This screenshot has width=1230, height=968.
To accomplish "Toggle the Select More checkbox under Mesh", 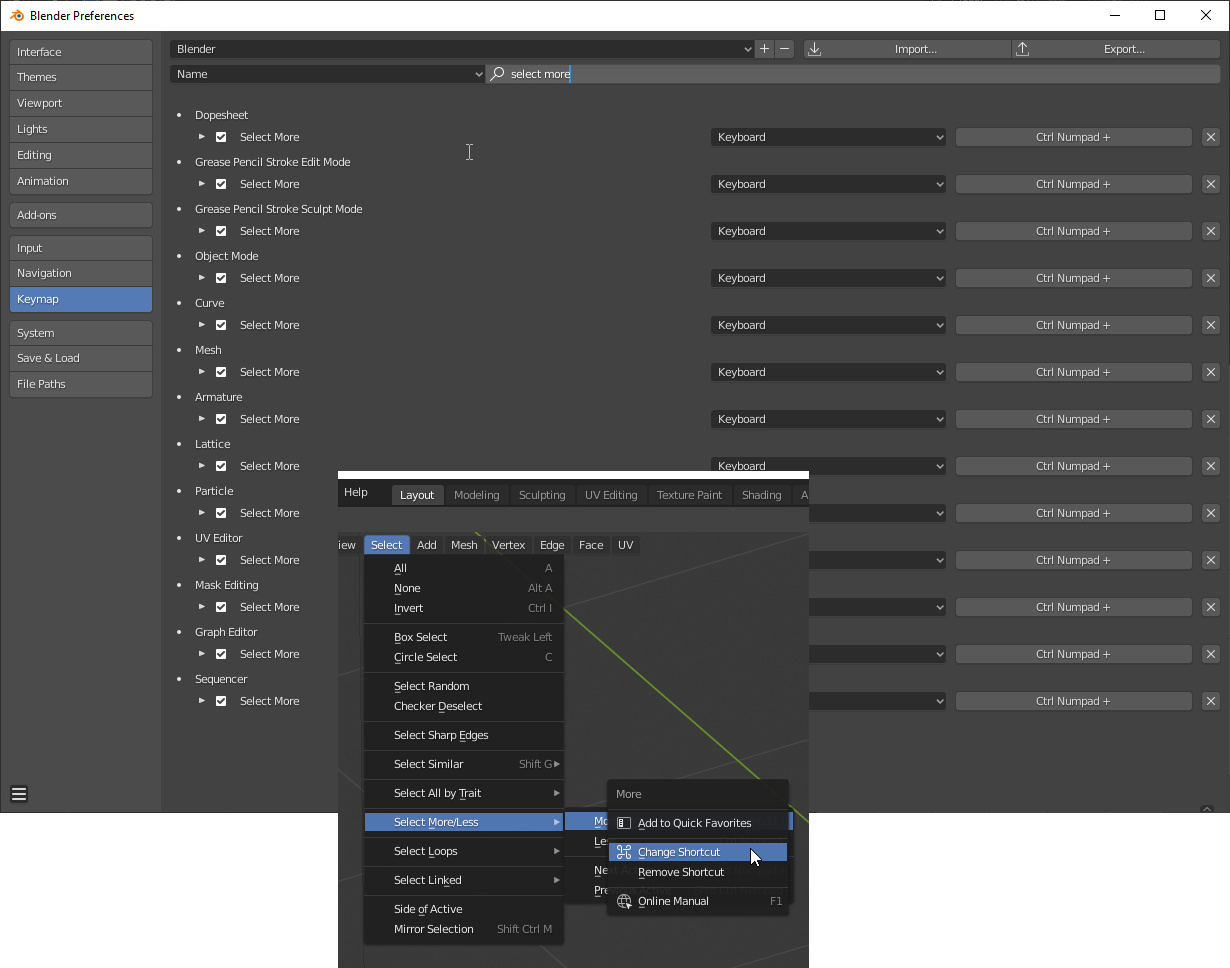I will pyautogui.click(x=221, y=371).
